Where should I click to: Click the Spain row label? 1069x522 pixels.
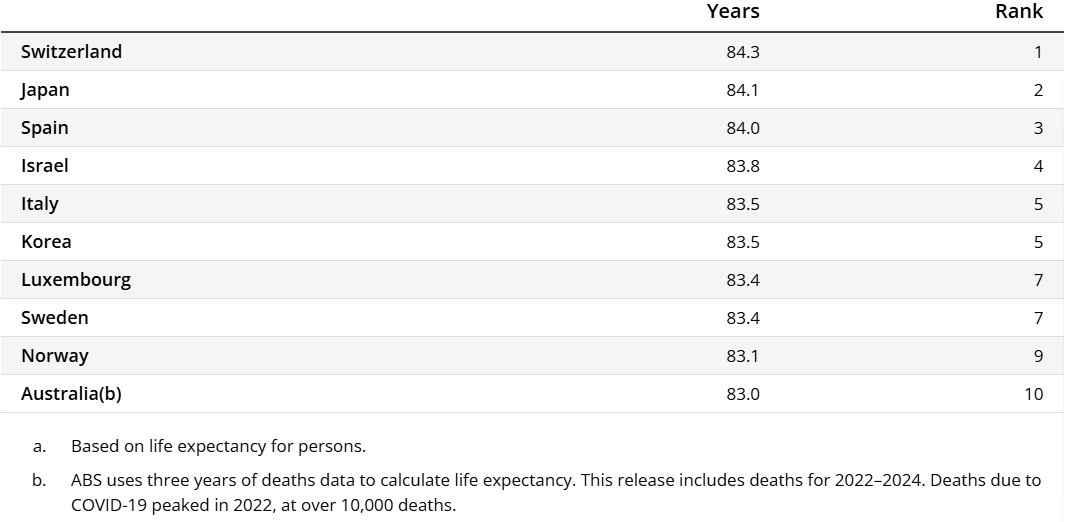click(x=45, y=128)
